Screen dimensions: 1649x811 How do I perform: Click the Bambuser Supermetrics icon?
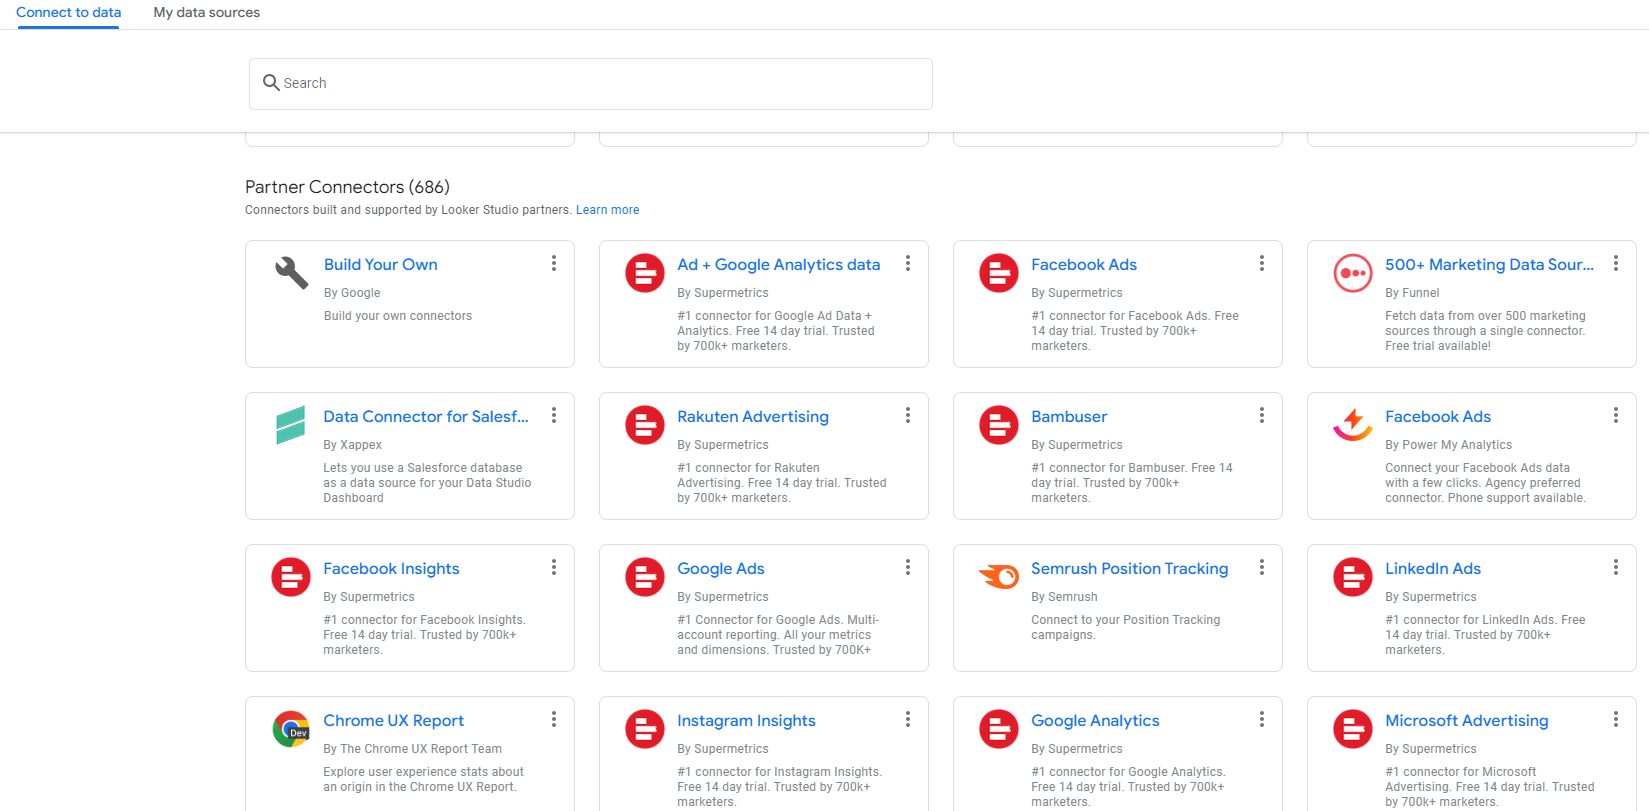click(x=998, y=425)
